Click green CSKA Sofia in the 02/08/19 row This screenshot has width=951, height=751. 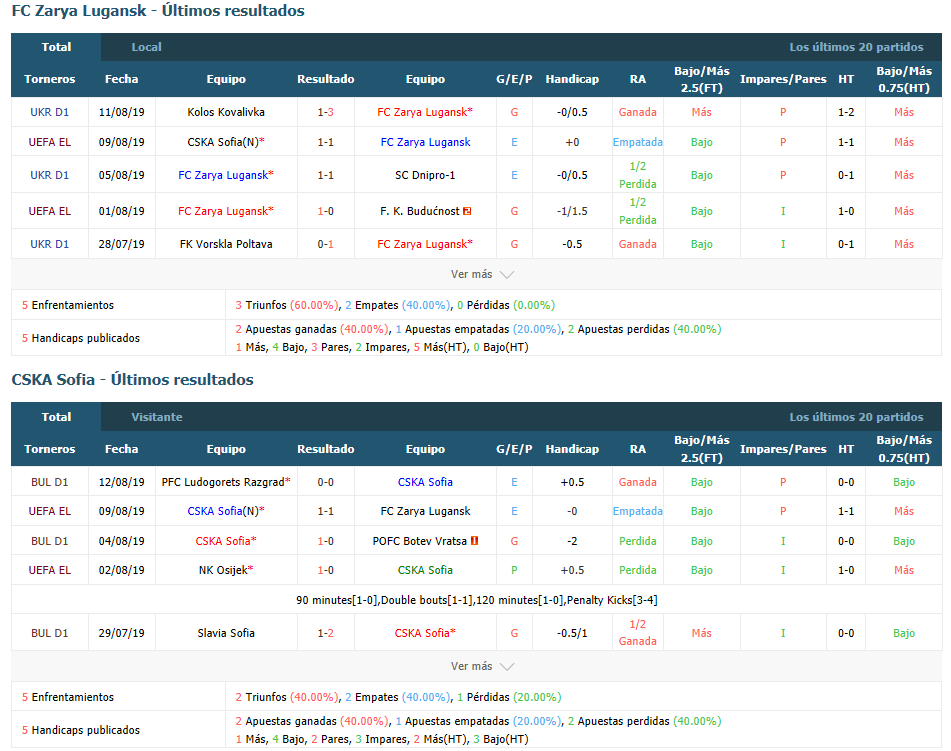(425, 570)
